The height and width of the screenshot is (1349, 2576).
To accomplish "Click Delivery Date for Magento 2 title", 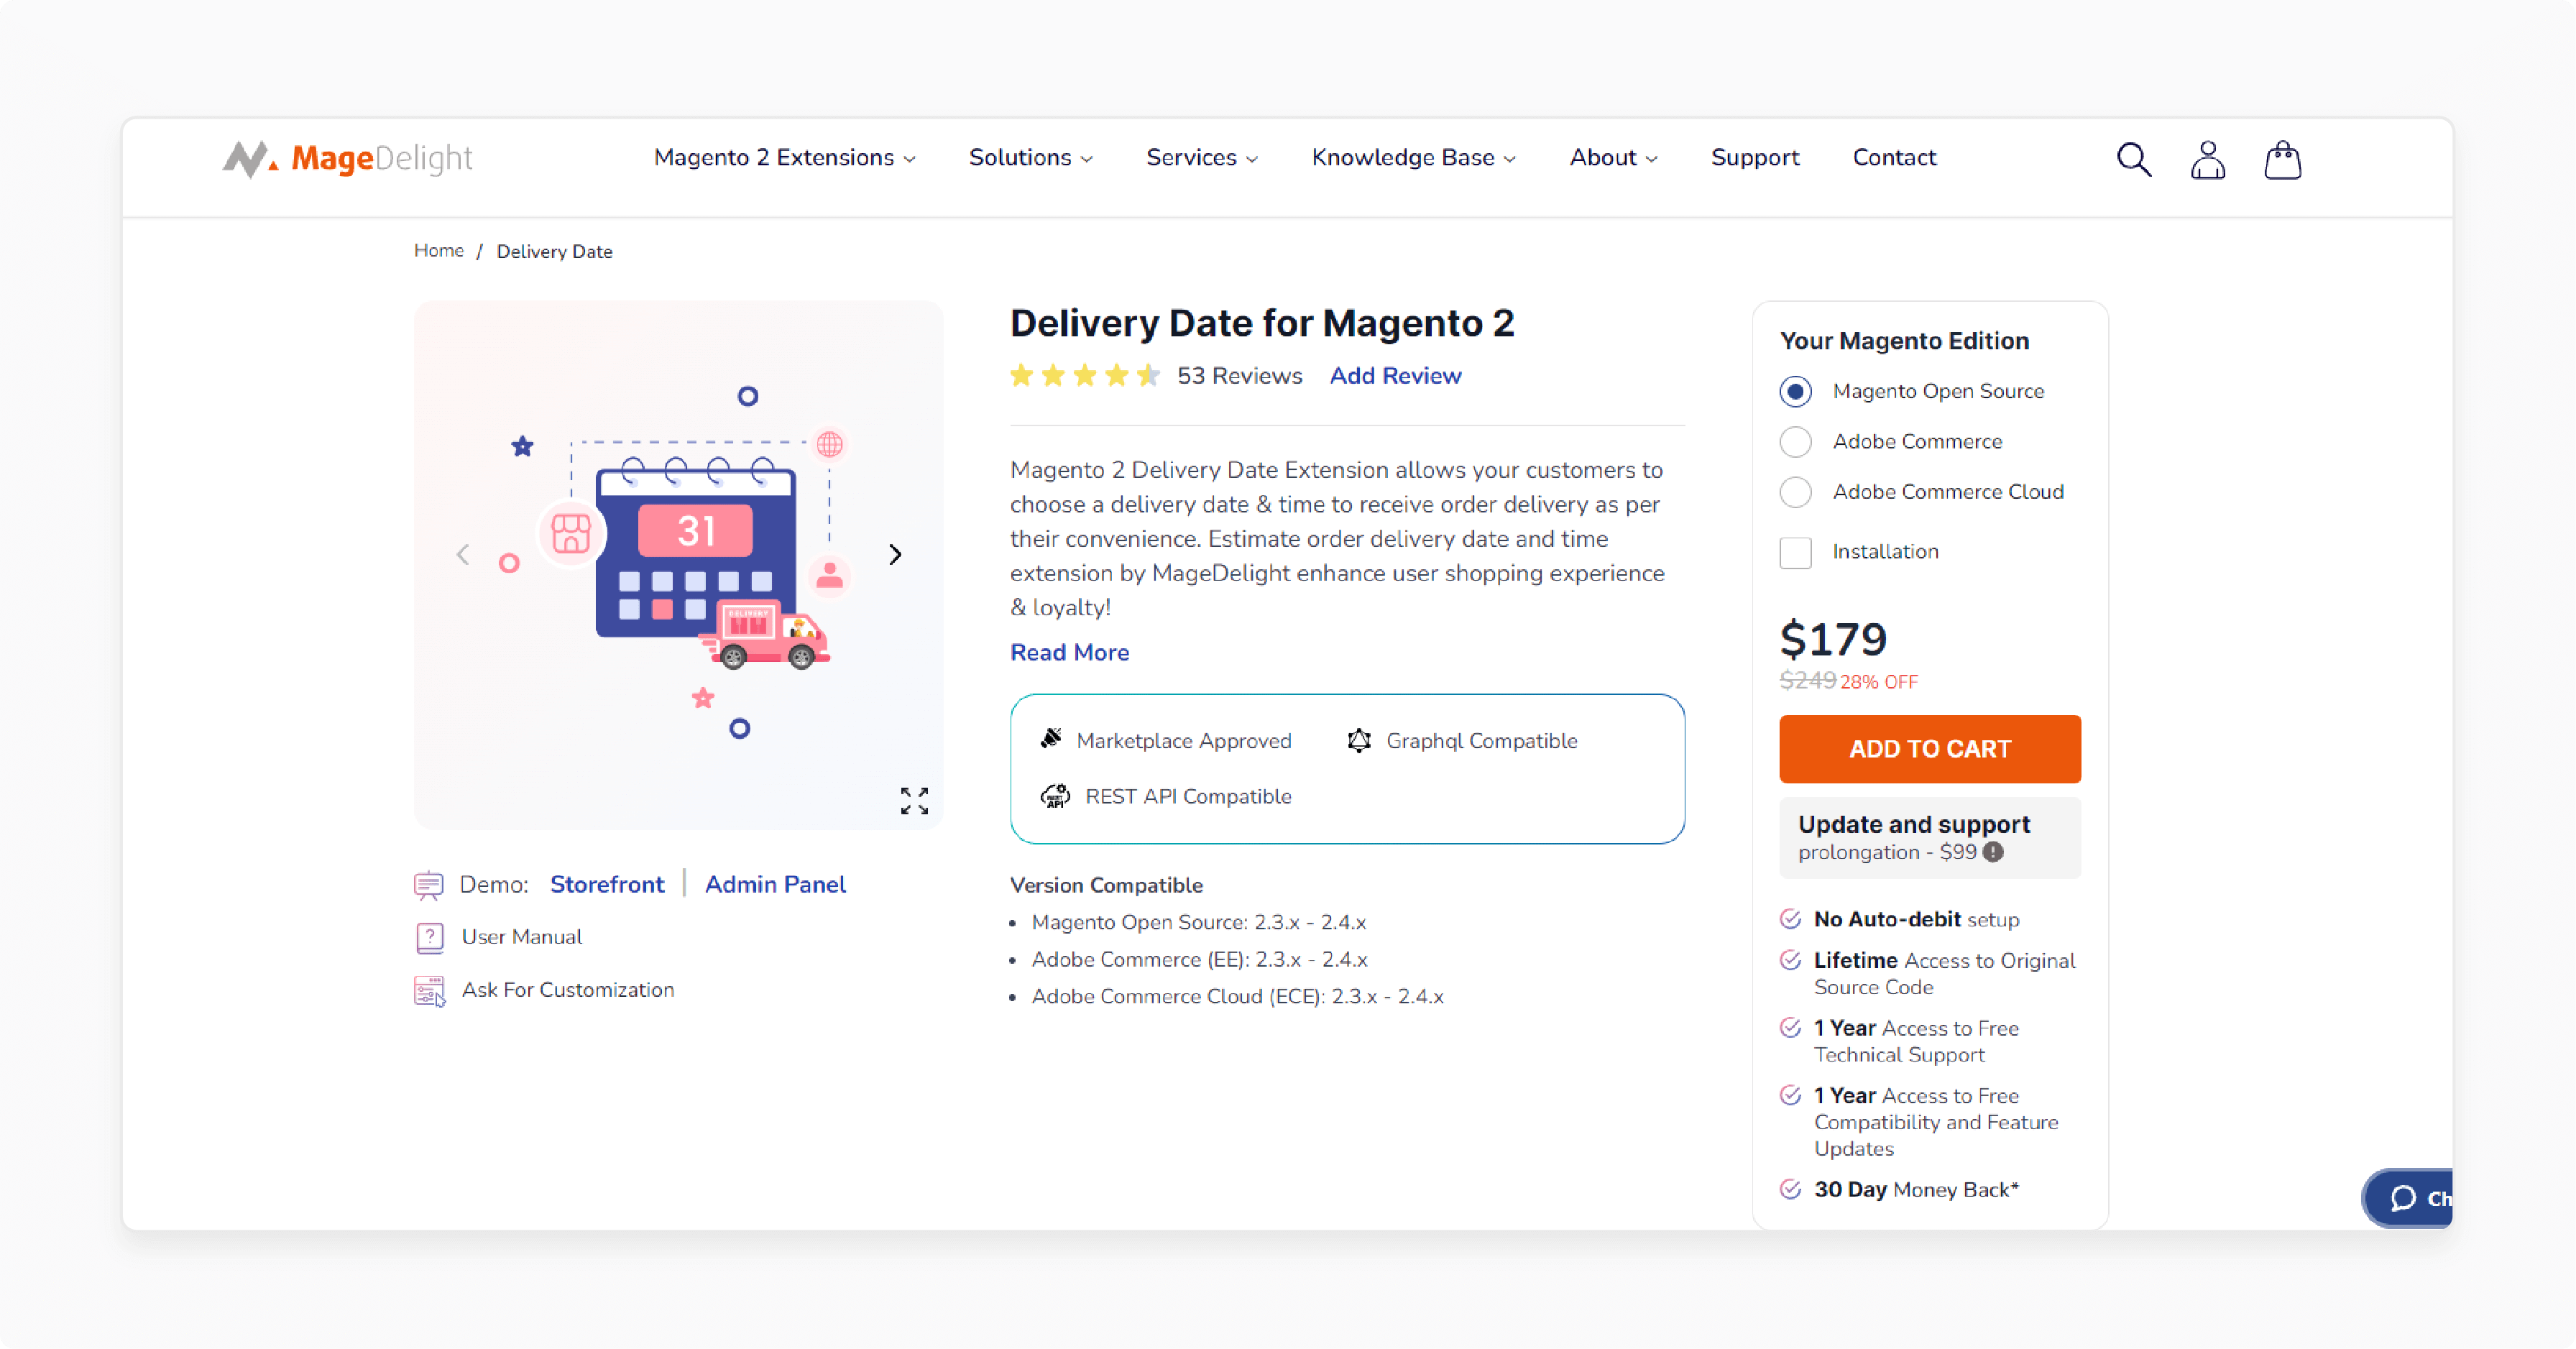I will point(1262,323).
